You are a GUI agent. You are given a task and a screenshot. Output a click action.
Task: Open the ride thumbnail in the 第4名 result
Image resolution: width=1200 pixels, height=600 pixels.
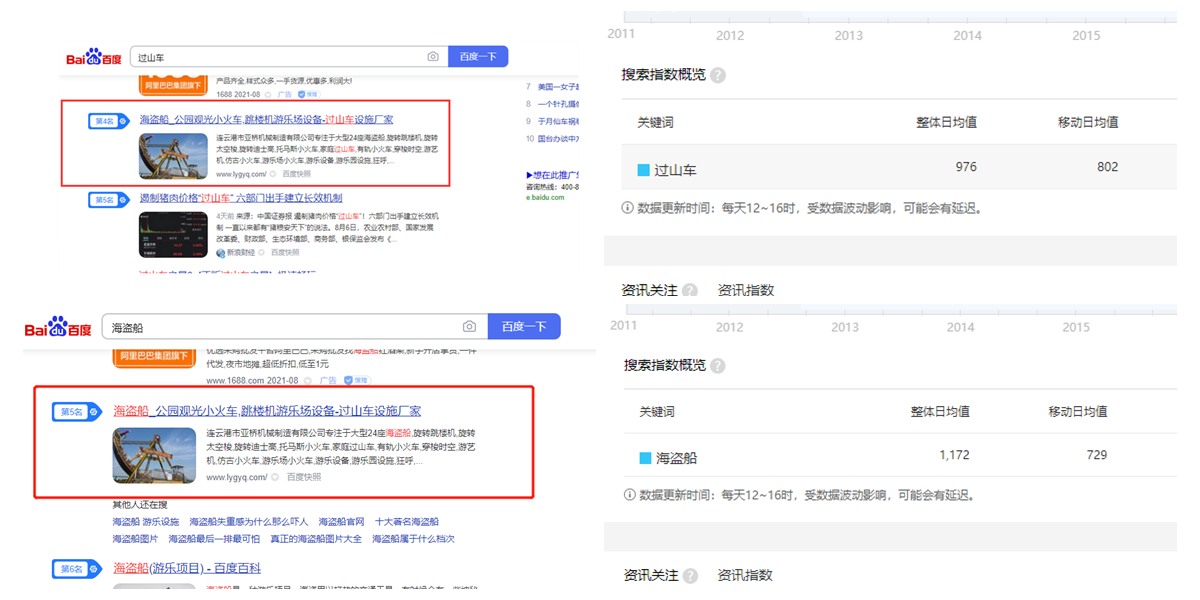pyautogui.click(x=173, y=156)
